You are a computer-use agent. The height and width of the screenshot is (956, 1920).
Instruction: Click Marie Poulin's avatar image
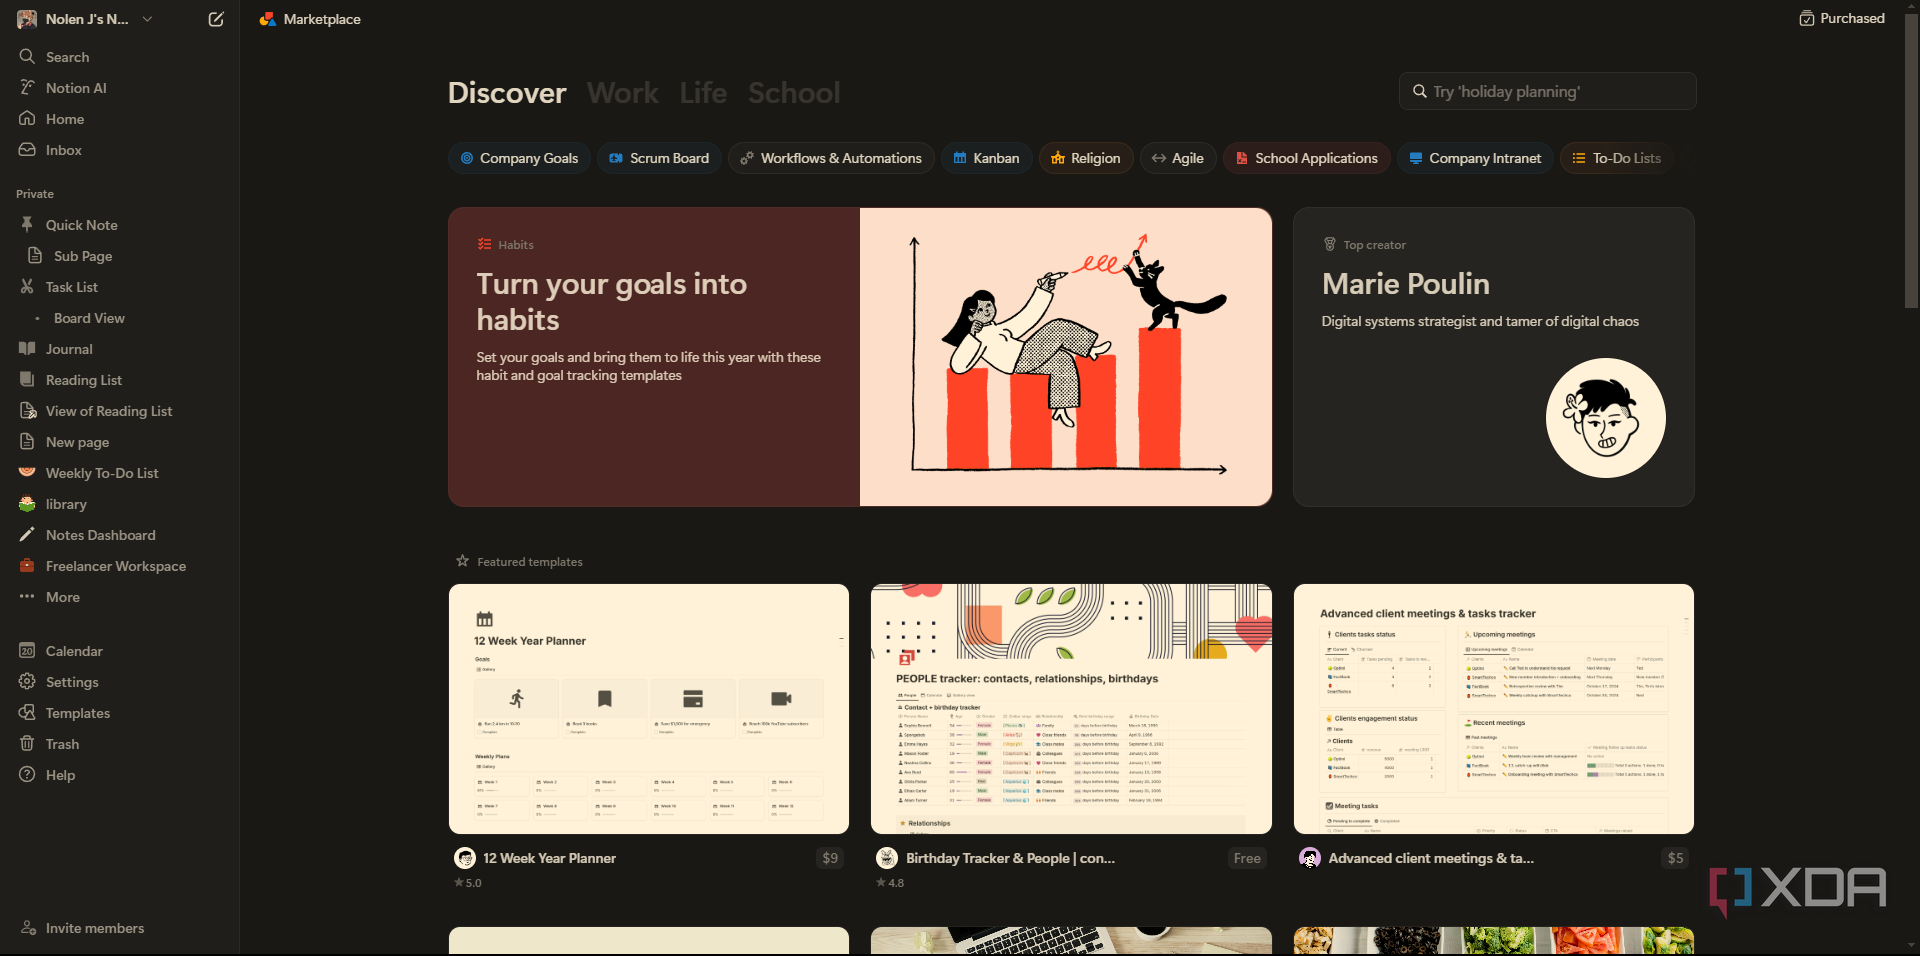pos(1606,418)
